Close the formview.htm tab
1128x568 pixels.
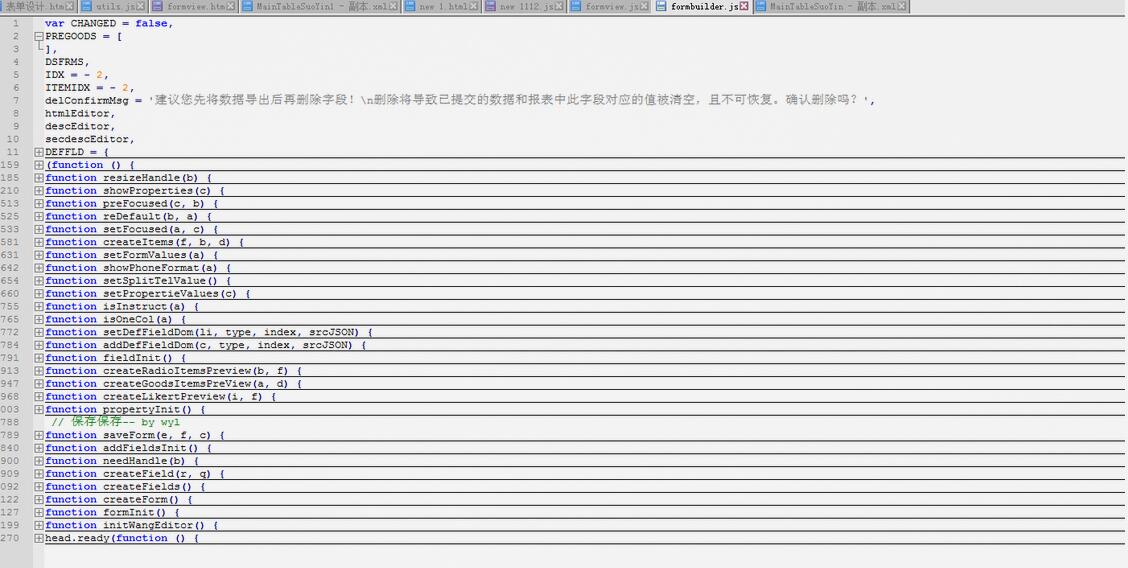tap(230, 6)
